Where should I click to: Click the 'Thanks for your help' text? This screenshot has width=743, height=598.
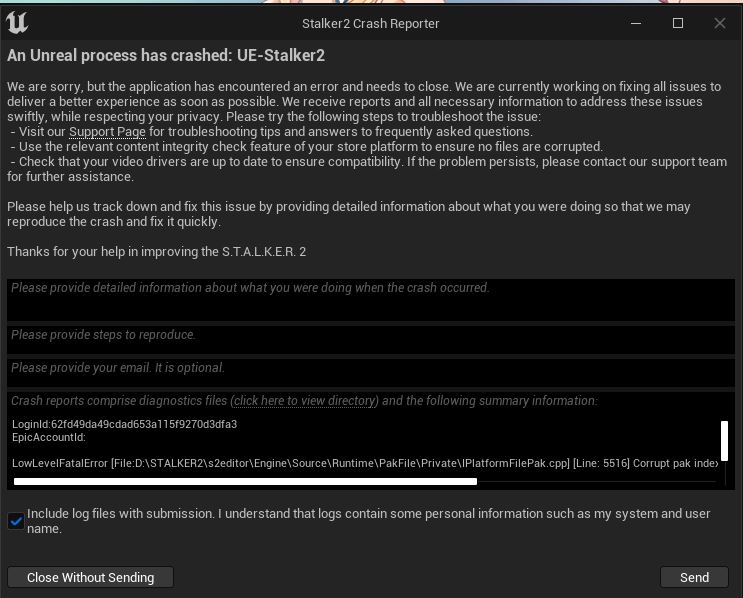pos(156,252)
